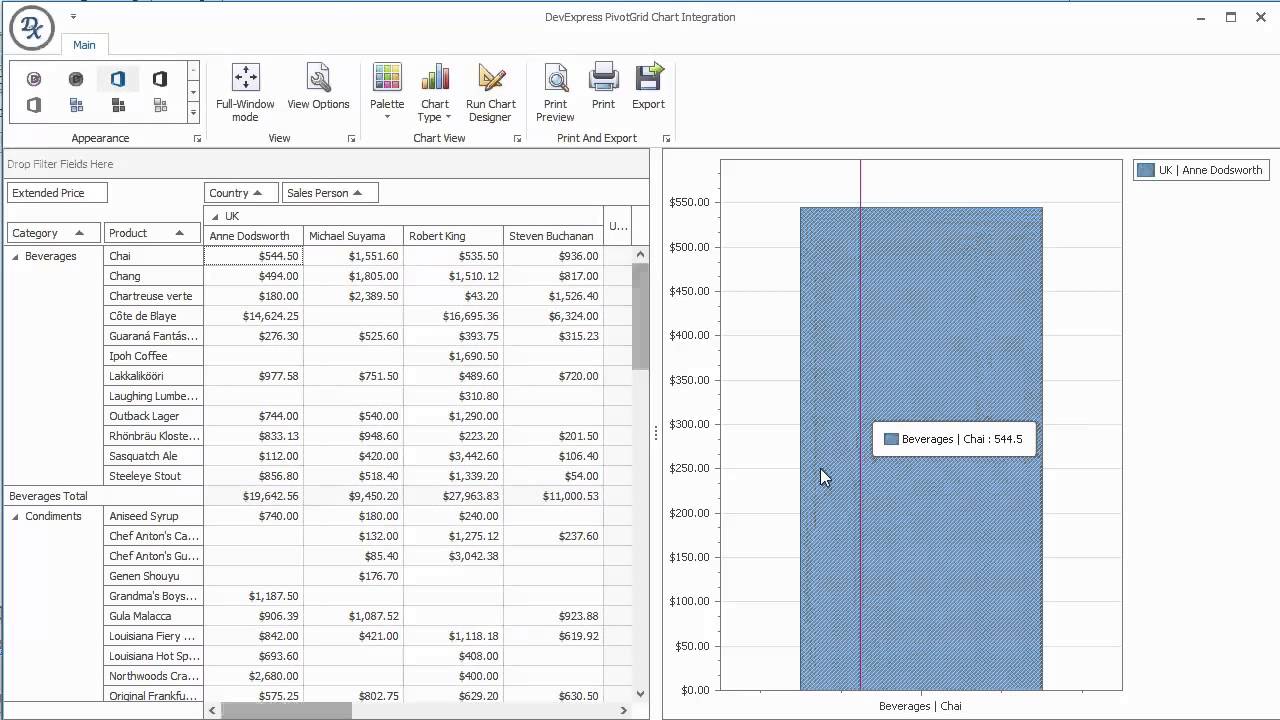Open the Palette dropdown
This screenshot has width=1280, height=720.
(387, 93)
